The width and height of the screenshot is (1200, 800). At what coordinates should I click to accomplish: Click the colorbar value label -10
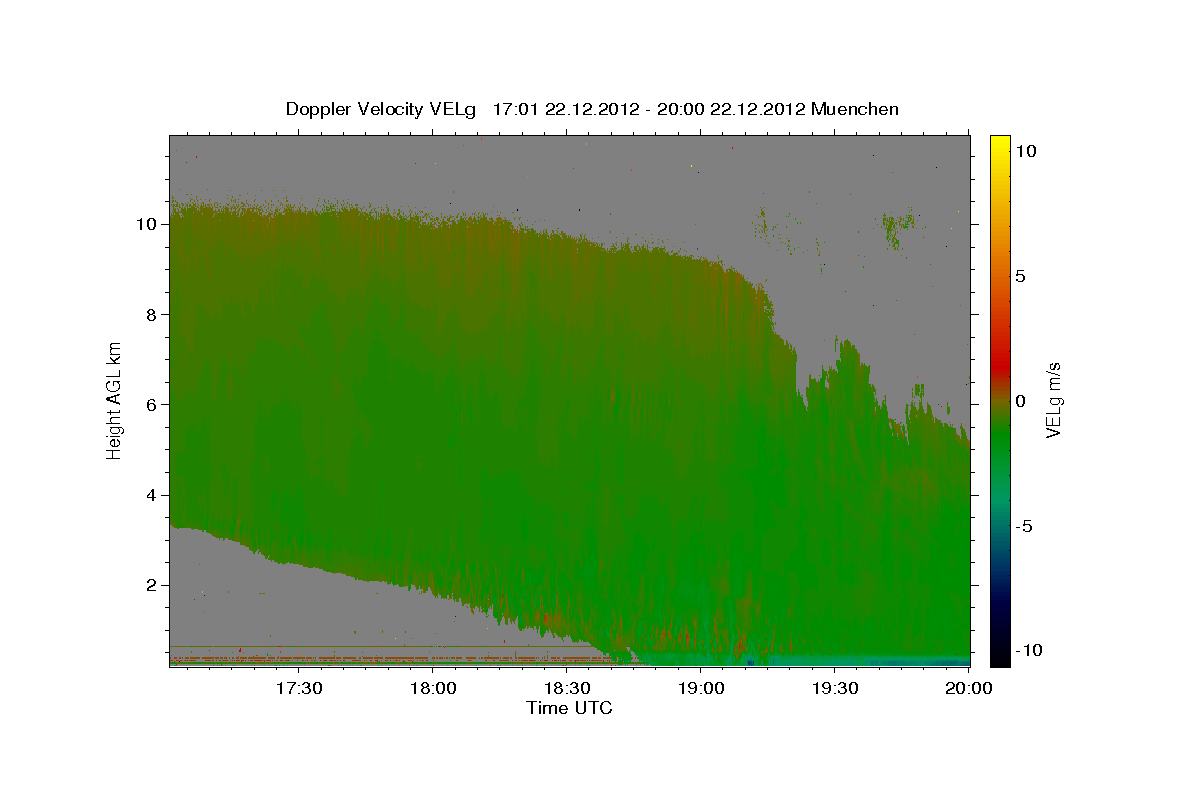pyautogui.click(x=1029, y=651)
